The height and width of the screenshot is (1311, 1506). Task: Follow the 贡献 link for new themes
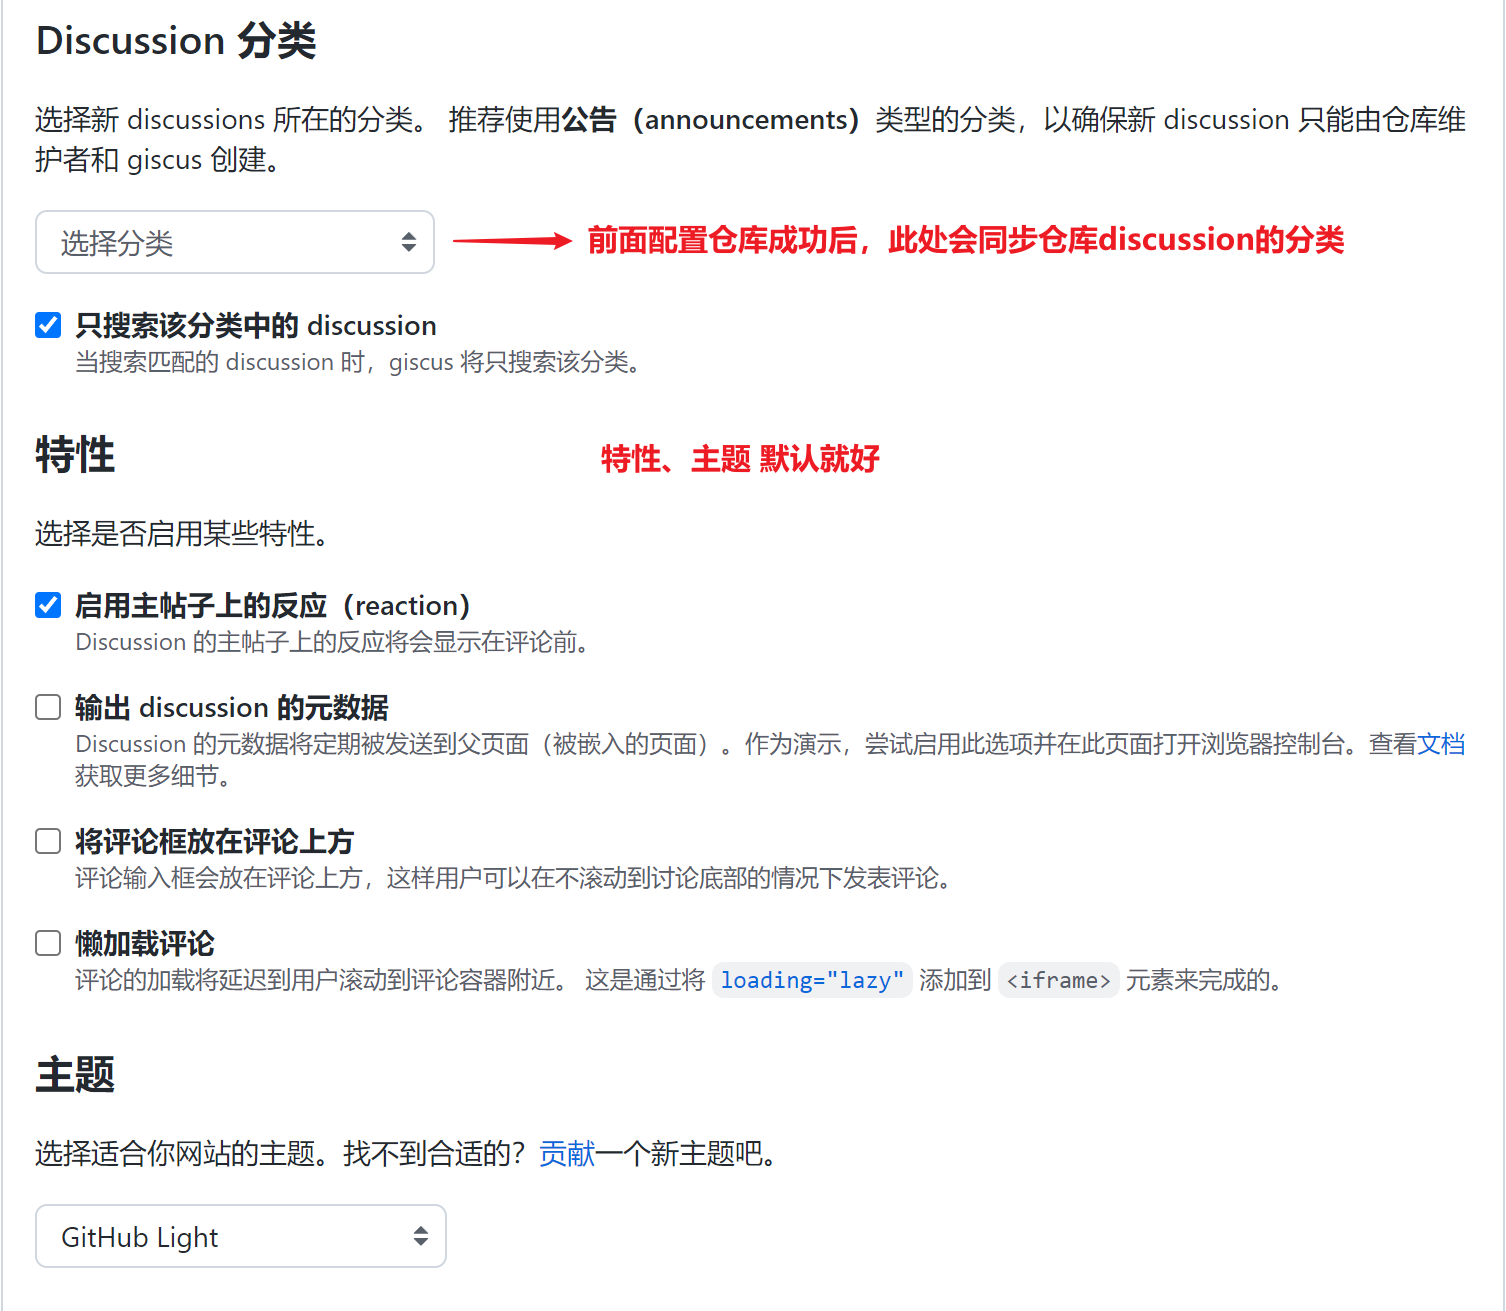[x=567, y=1154]
